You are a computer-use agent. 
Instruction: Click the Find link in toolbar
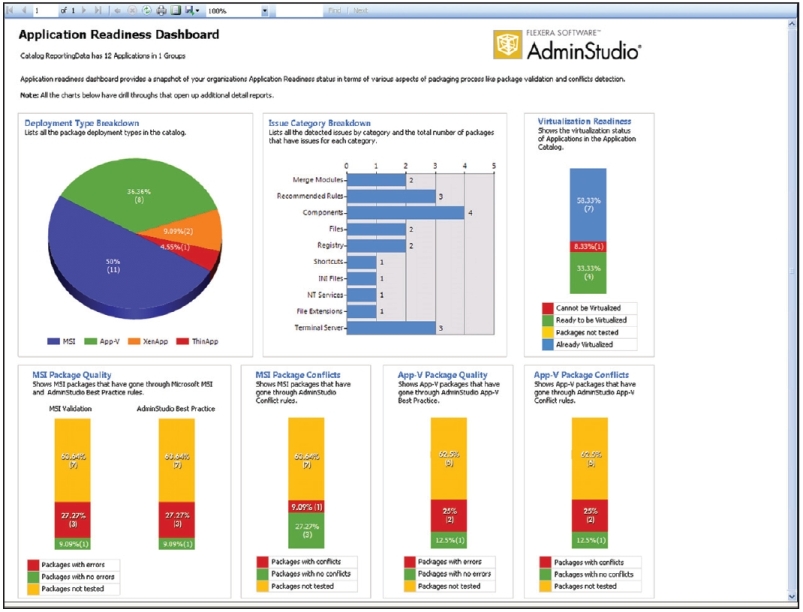click(334, 10)
